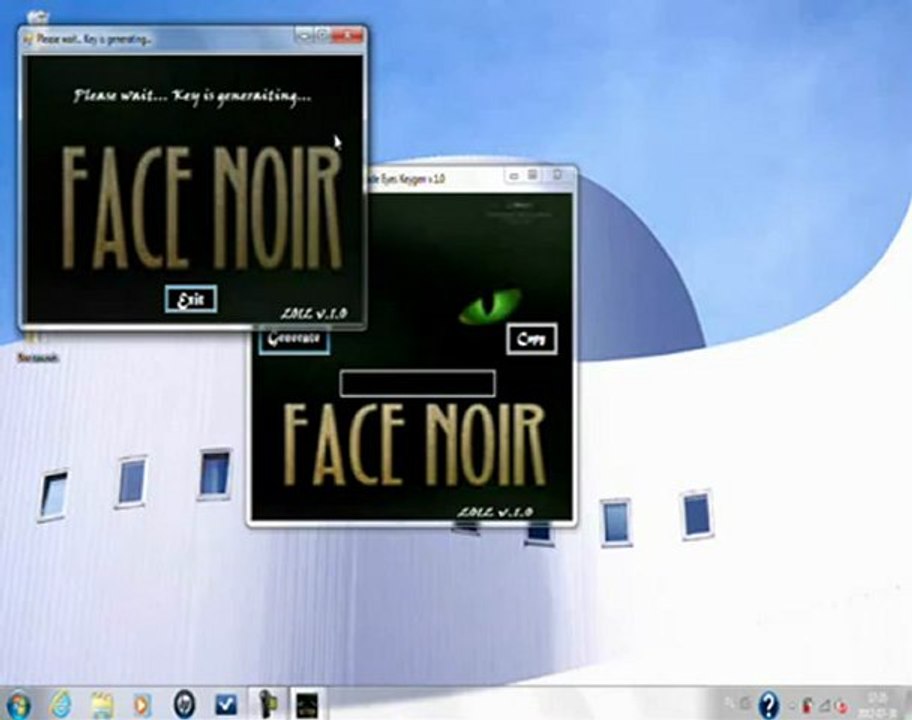Launch Internet Explorer from the taskbar
Image resolution: width=912 pixels, height=720 pixels.
coord(60,705)
